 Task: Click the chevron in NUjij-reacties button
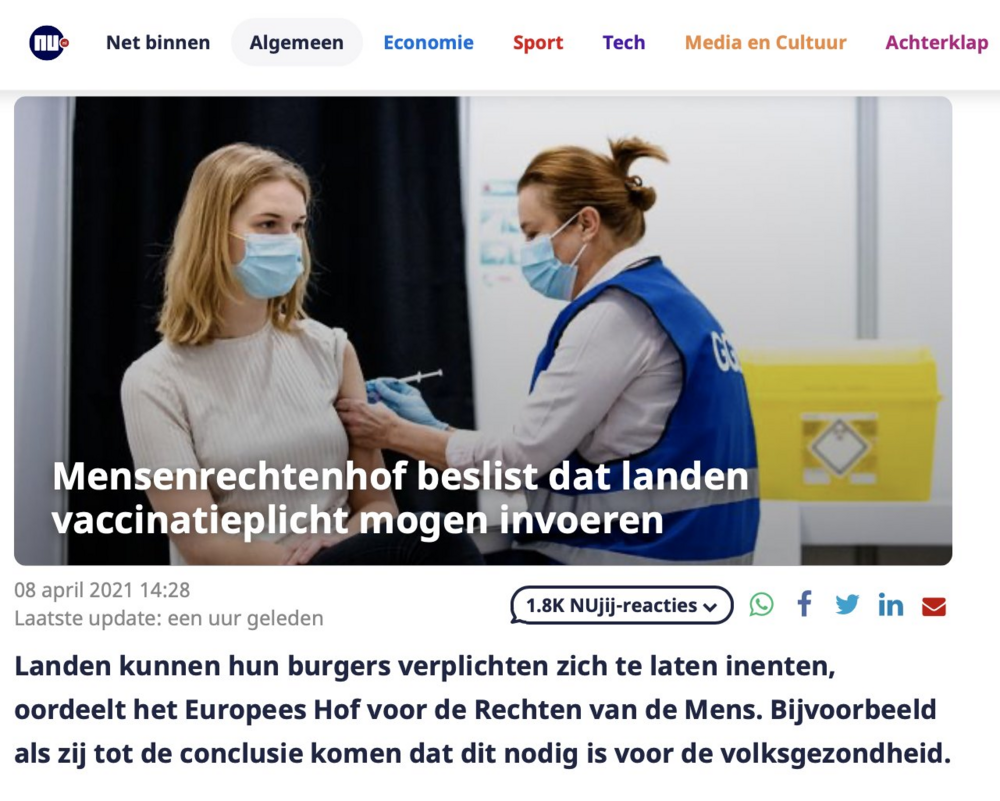pos(710,607)
